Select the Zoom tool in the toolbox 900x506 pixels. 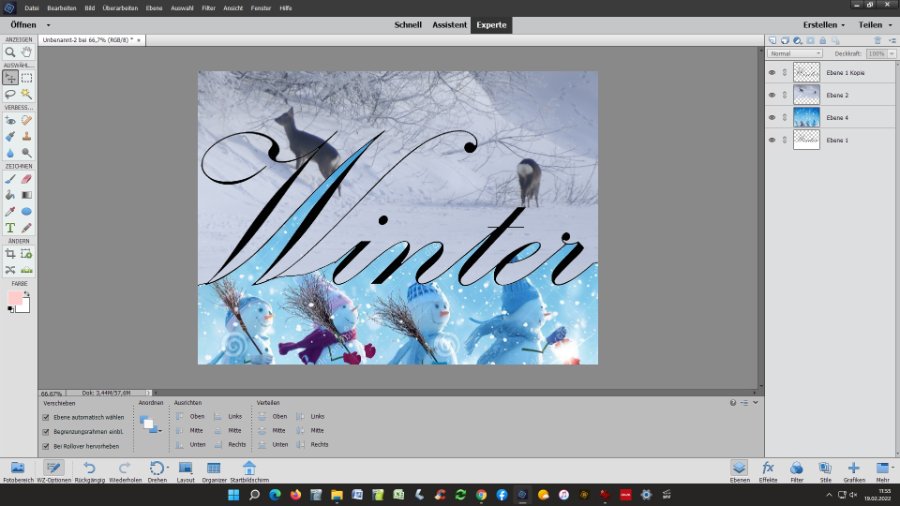(10, 52)
